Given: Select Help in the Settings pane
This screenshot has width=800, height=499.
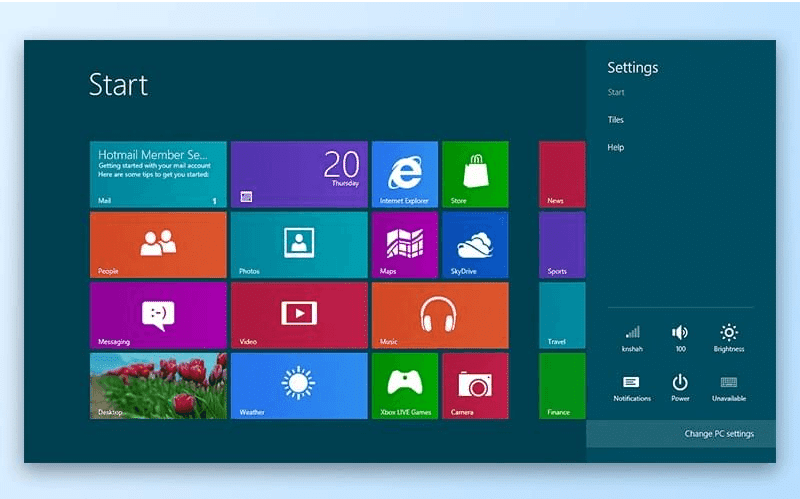Looking at the screenshot, I should click(x=615, y=147).
